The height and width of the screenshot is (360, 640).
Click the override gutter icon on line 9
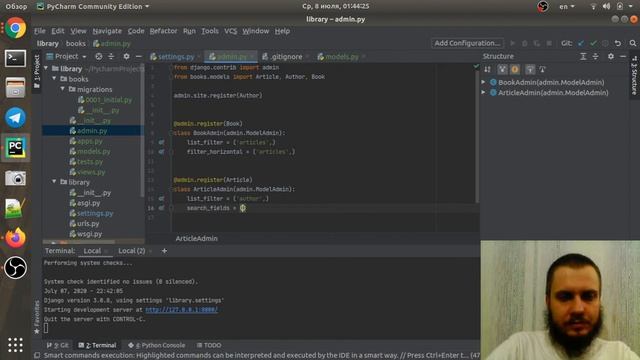coord(161,142)
